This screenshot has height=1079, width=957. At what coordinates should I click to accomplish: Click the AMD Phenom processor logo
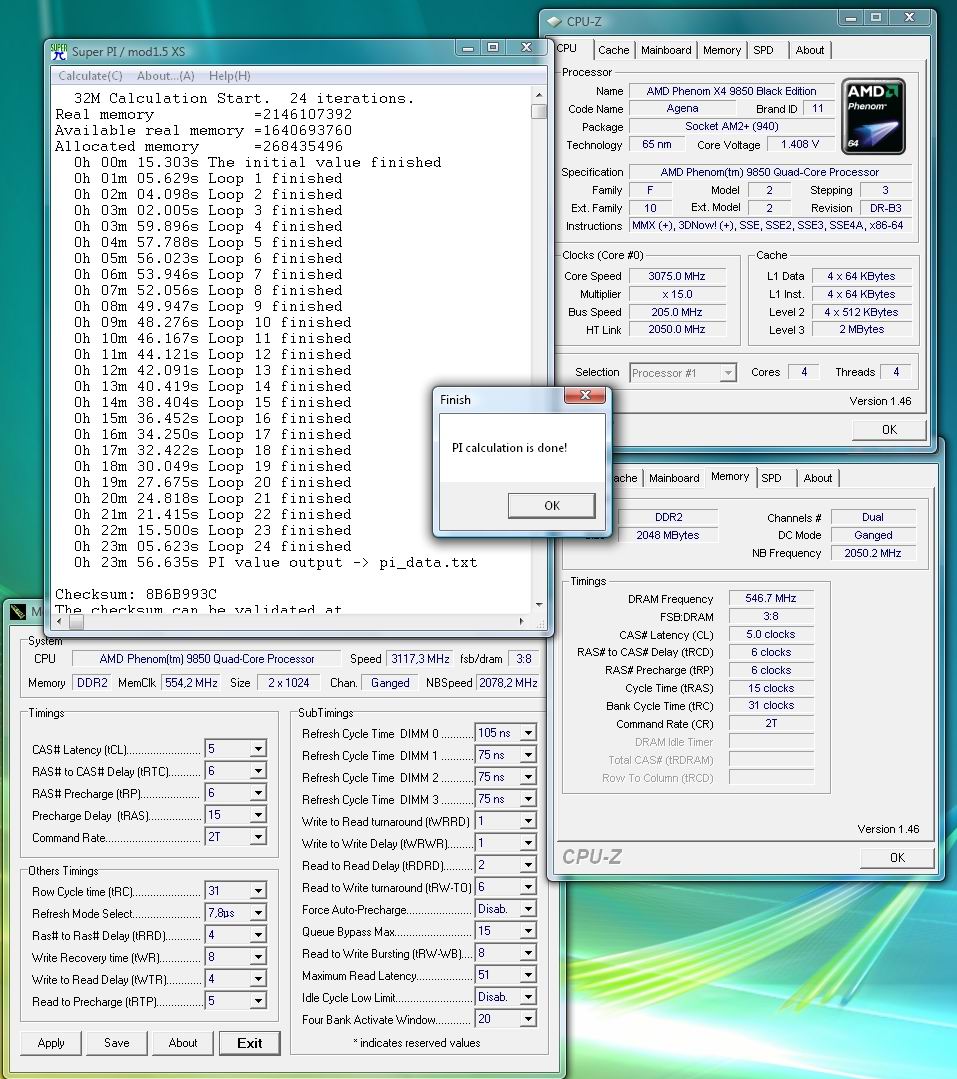pos(872,116)
